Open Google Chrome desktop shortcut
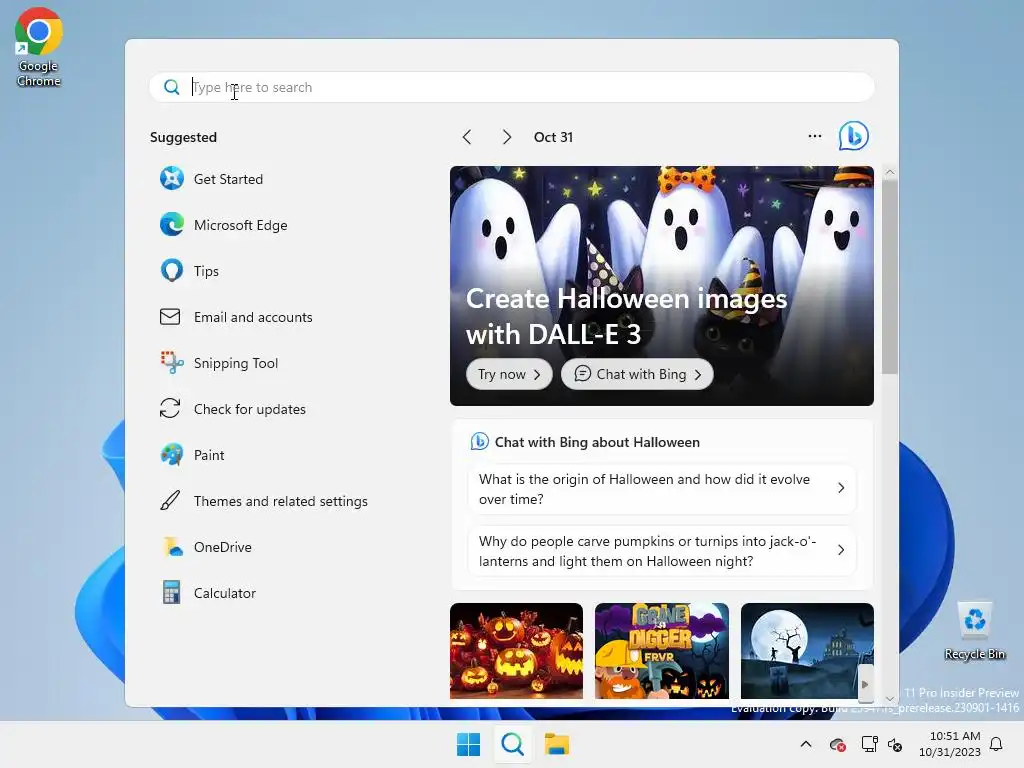The width and height of the screenshot is (1024, 768). pos(39,47)
